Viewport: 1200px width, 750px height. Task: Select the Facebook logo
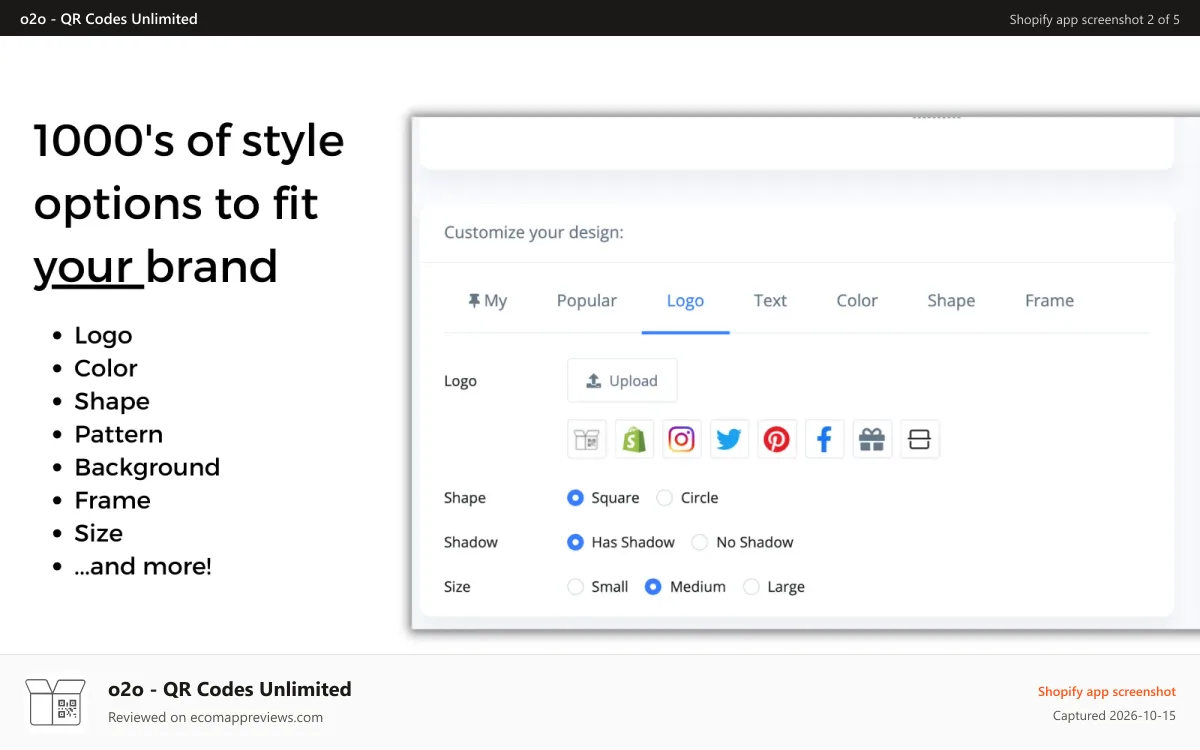pyautogui.click(x=824, y=439)
